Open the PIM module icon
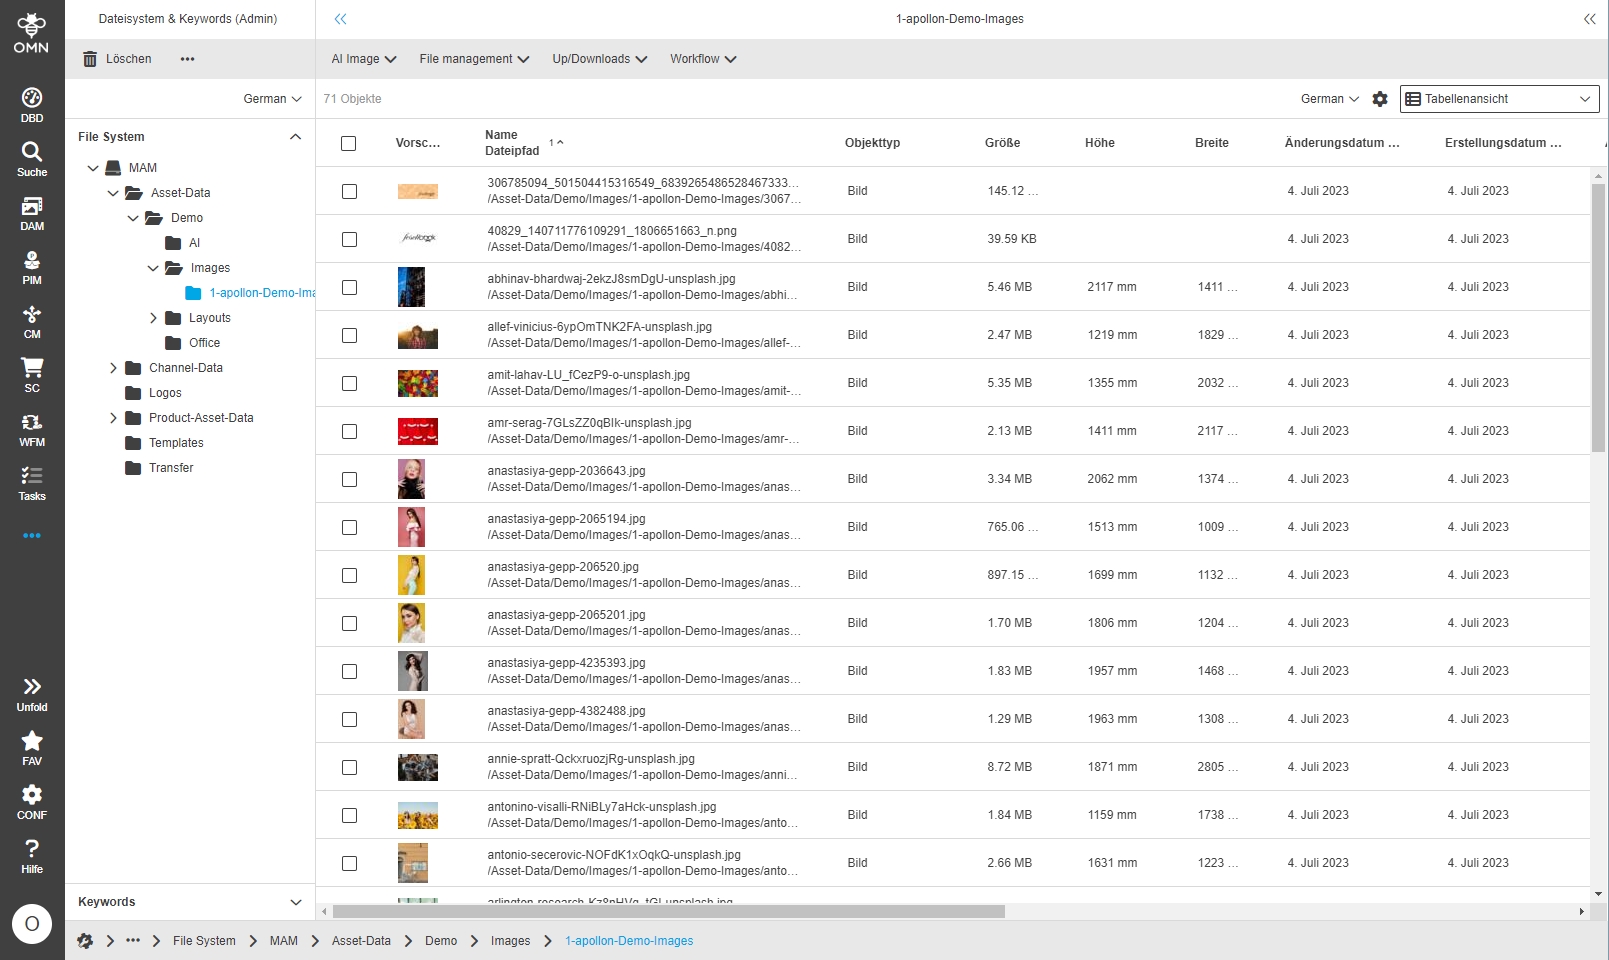The image size is (1609, 960). click(32, 267)
